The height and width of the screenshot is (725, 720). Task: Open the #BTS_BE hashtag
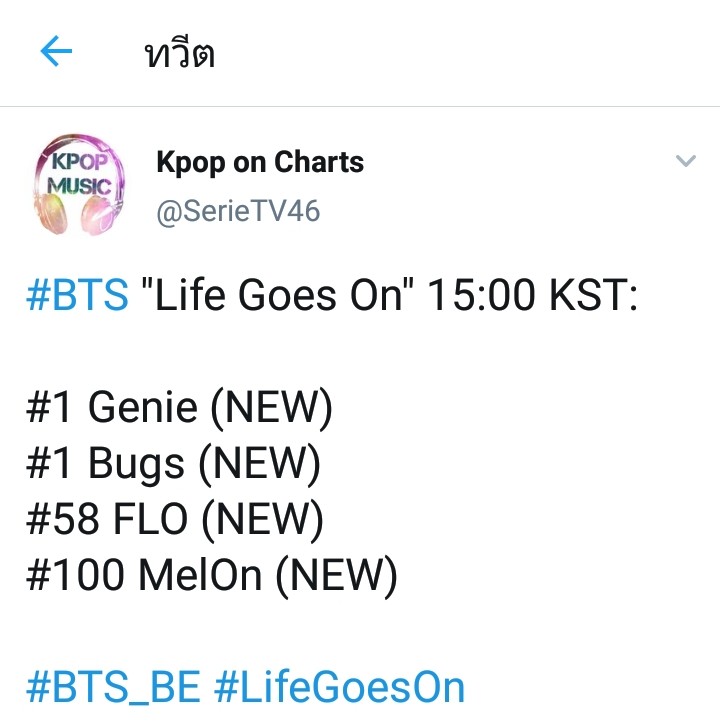113,687
